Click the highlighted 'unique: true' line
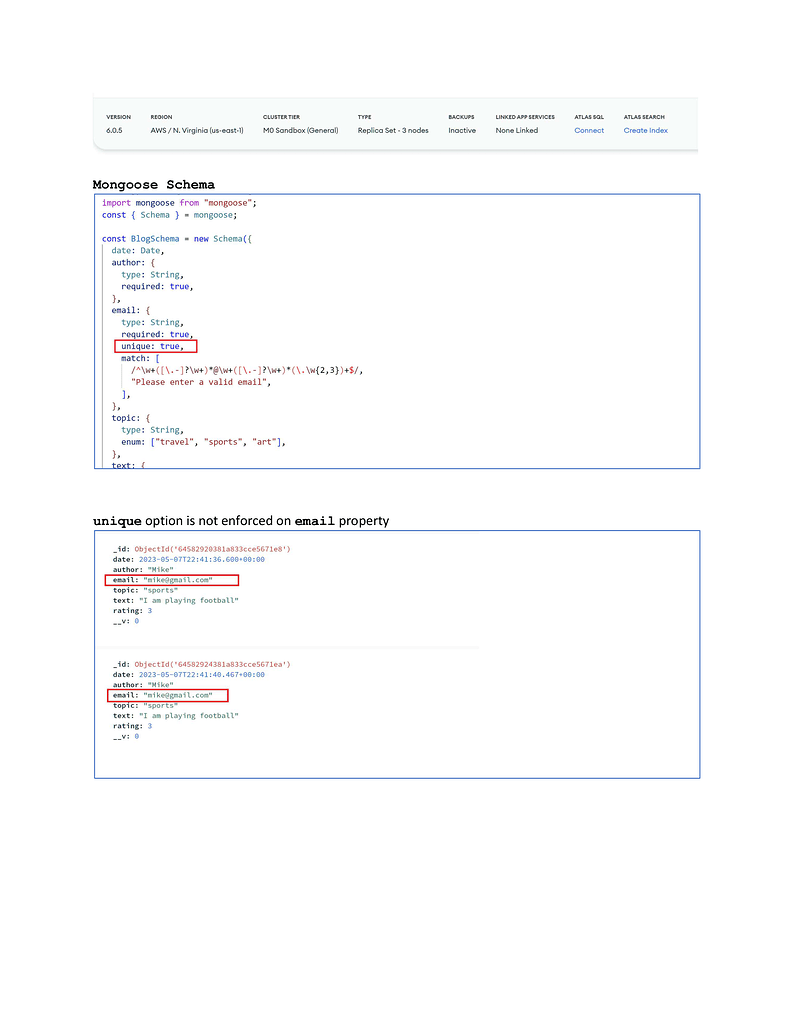The image size is (791, 1024). pos(155,346)
